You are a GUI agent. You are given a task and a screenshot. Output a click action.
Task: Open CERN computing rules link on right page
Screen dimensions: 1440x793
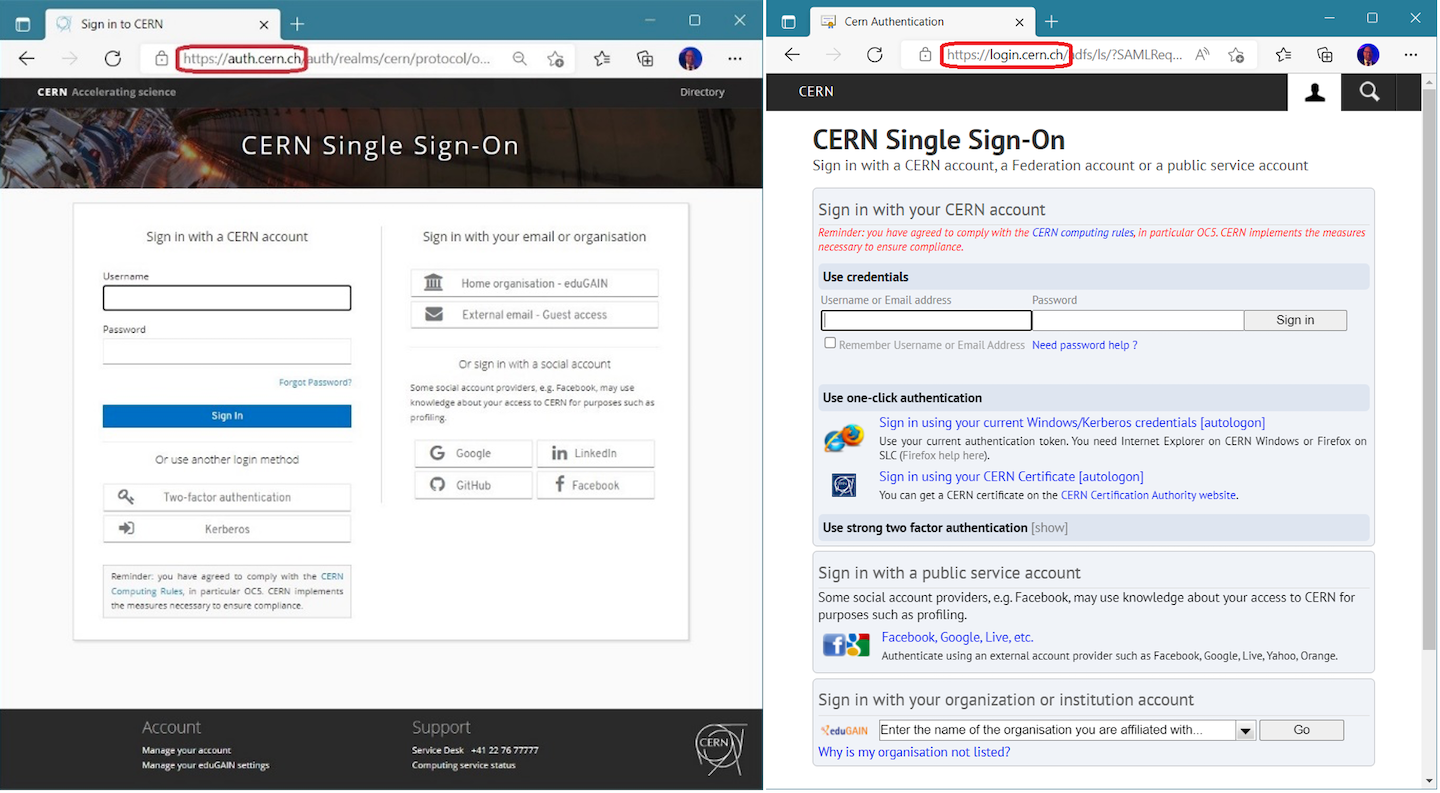[1083, 233]
